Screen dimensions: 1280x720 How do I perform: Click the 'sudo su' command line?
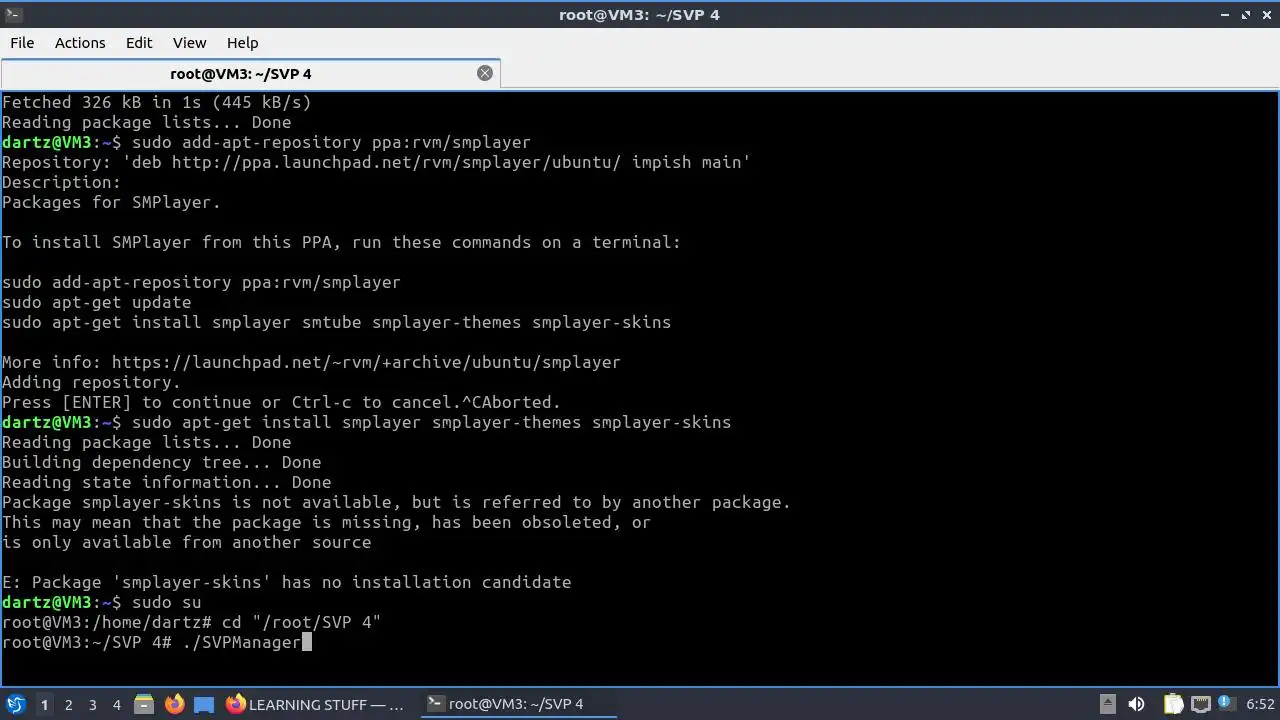(x=166, y=603)
